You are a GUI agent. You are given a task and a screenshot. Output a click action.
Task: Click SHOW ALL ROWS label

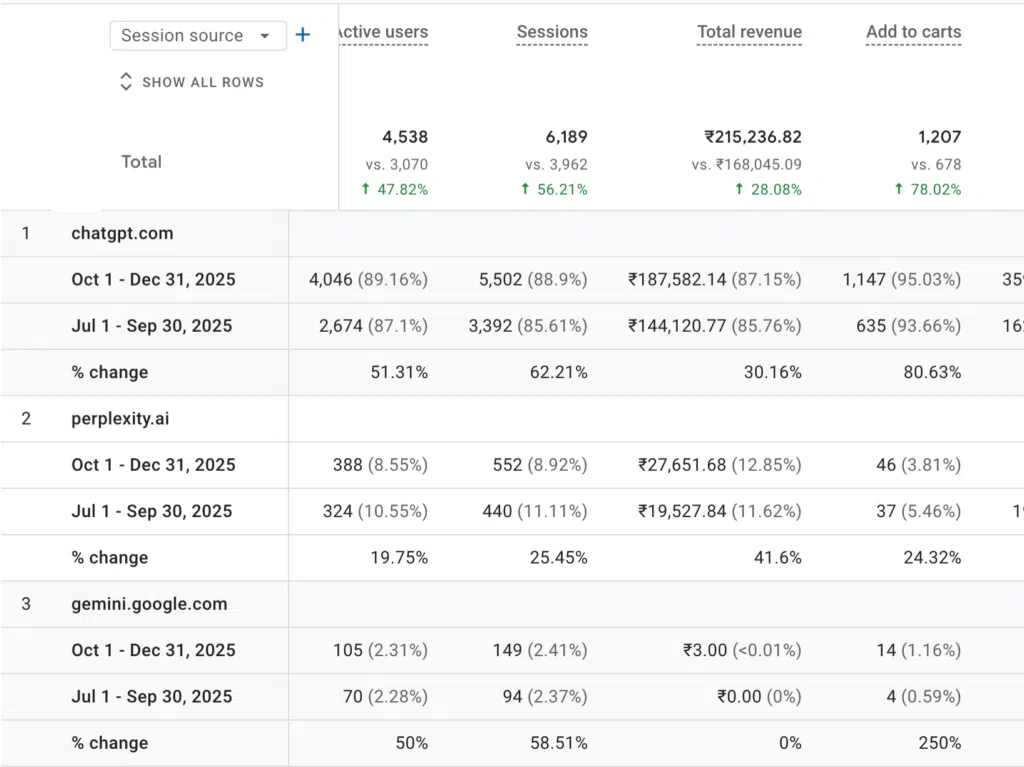point(203,82)
